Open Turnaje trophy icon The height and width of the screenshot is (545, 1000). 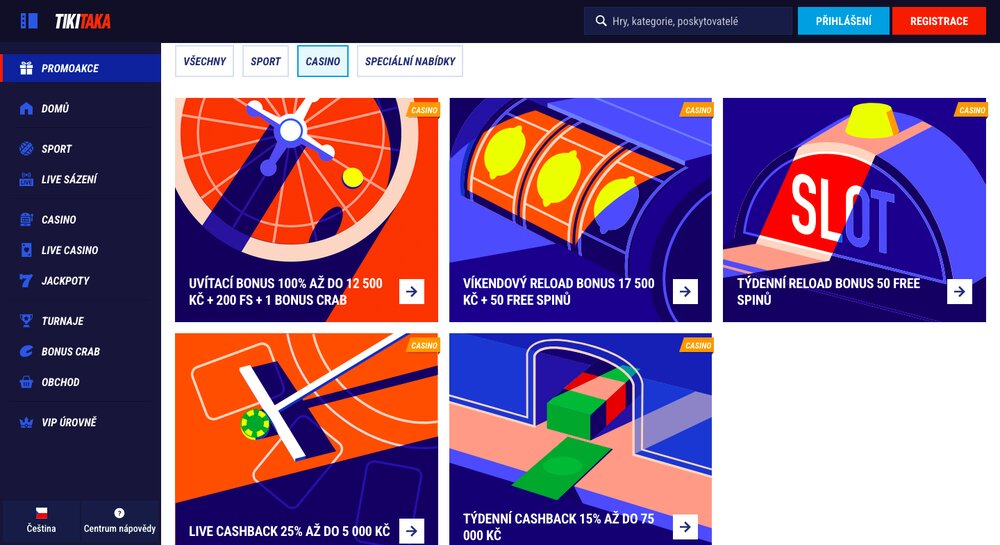(x=26, y=321)
